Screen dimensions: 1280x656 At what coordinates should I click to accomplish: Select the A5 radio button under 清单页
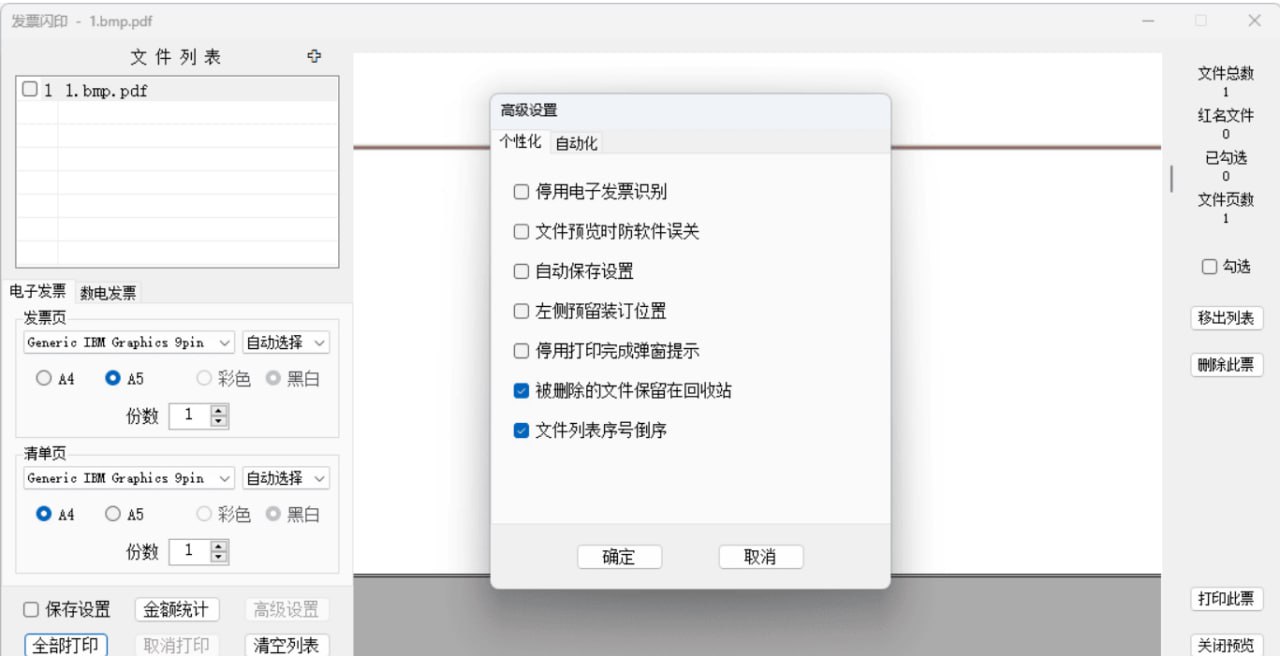pyautogui.click(x=110, y=514)
